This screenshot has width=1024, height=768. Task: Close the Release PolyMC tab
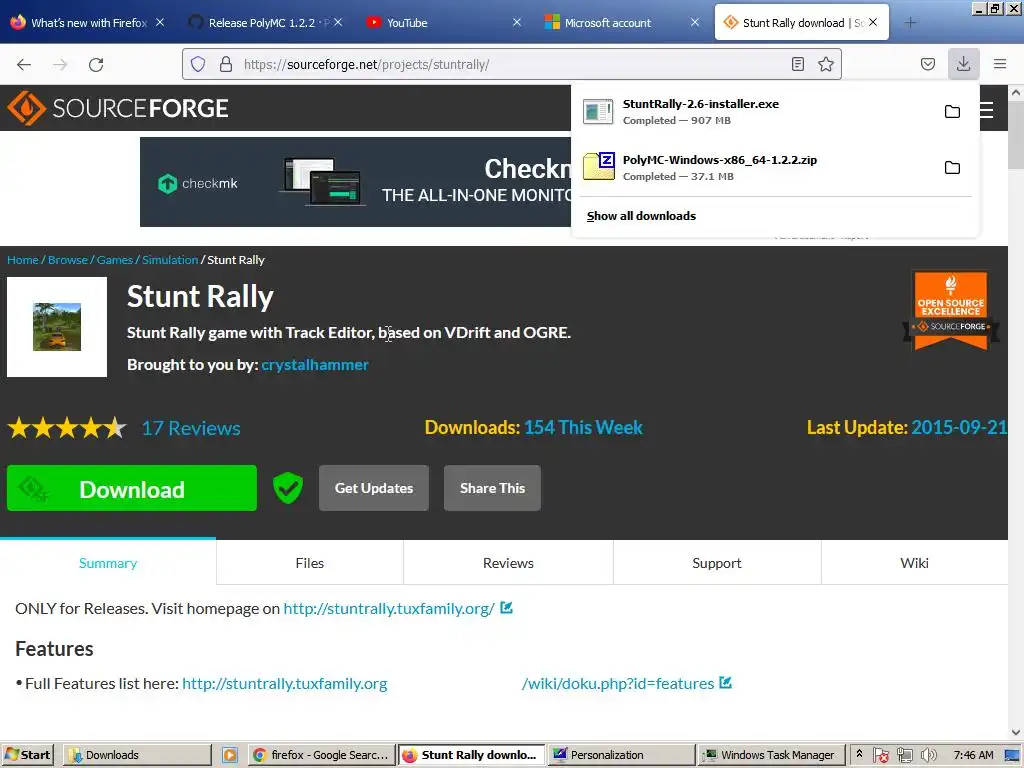(338, 22)
